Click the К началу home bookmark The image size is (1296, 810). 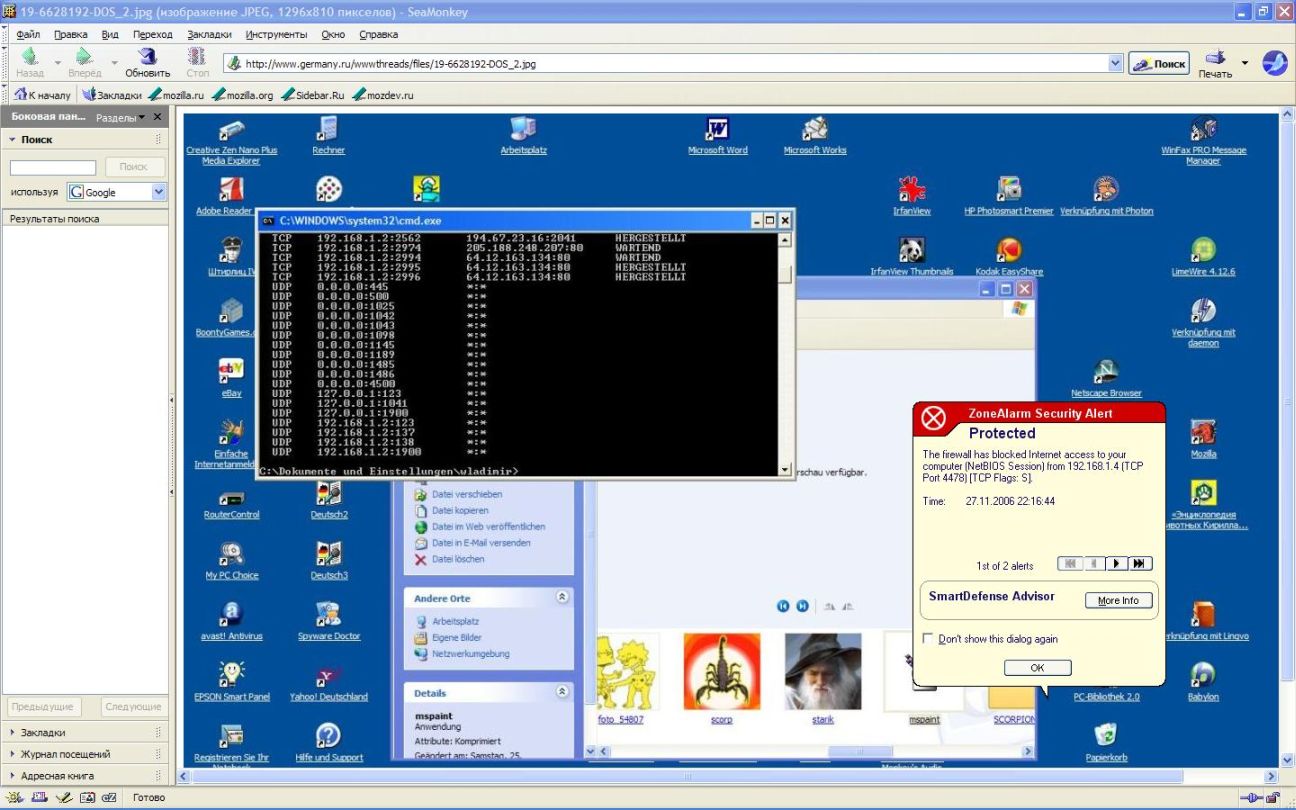(41, 95)
